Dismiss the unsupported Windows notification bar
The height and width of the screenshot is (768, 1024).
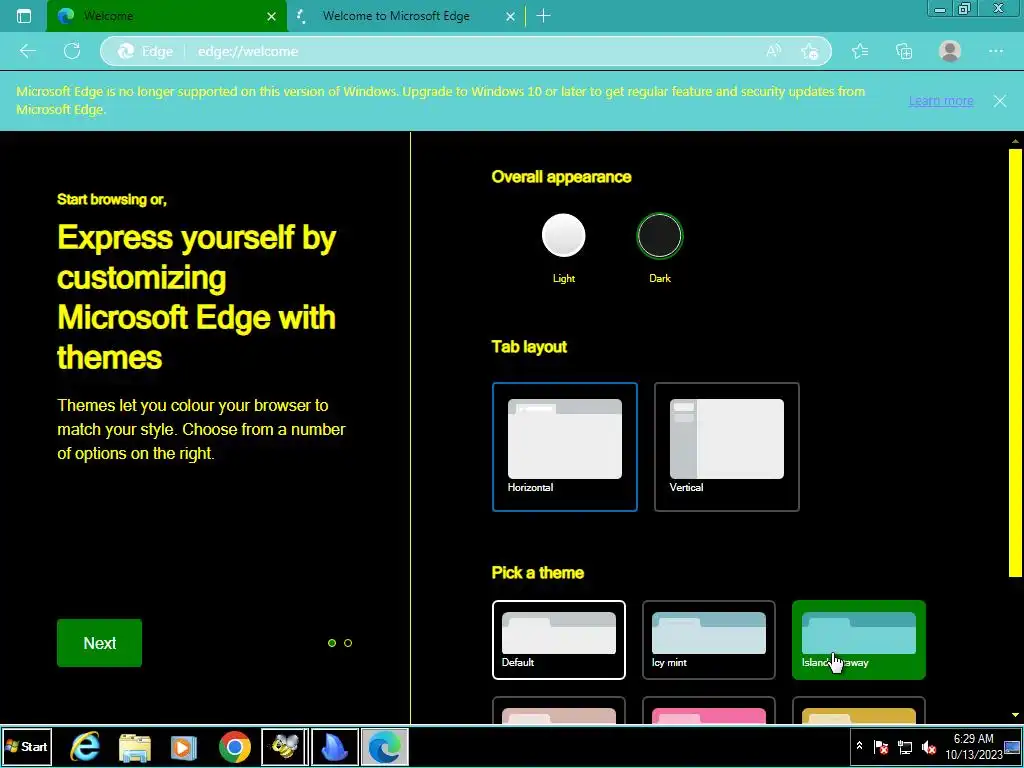click(x=1000, y=101)
